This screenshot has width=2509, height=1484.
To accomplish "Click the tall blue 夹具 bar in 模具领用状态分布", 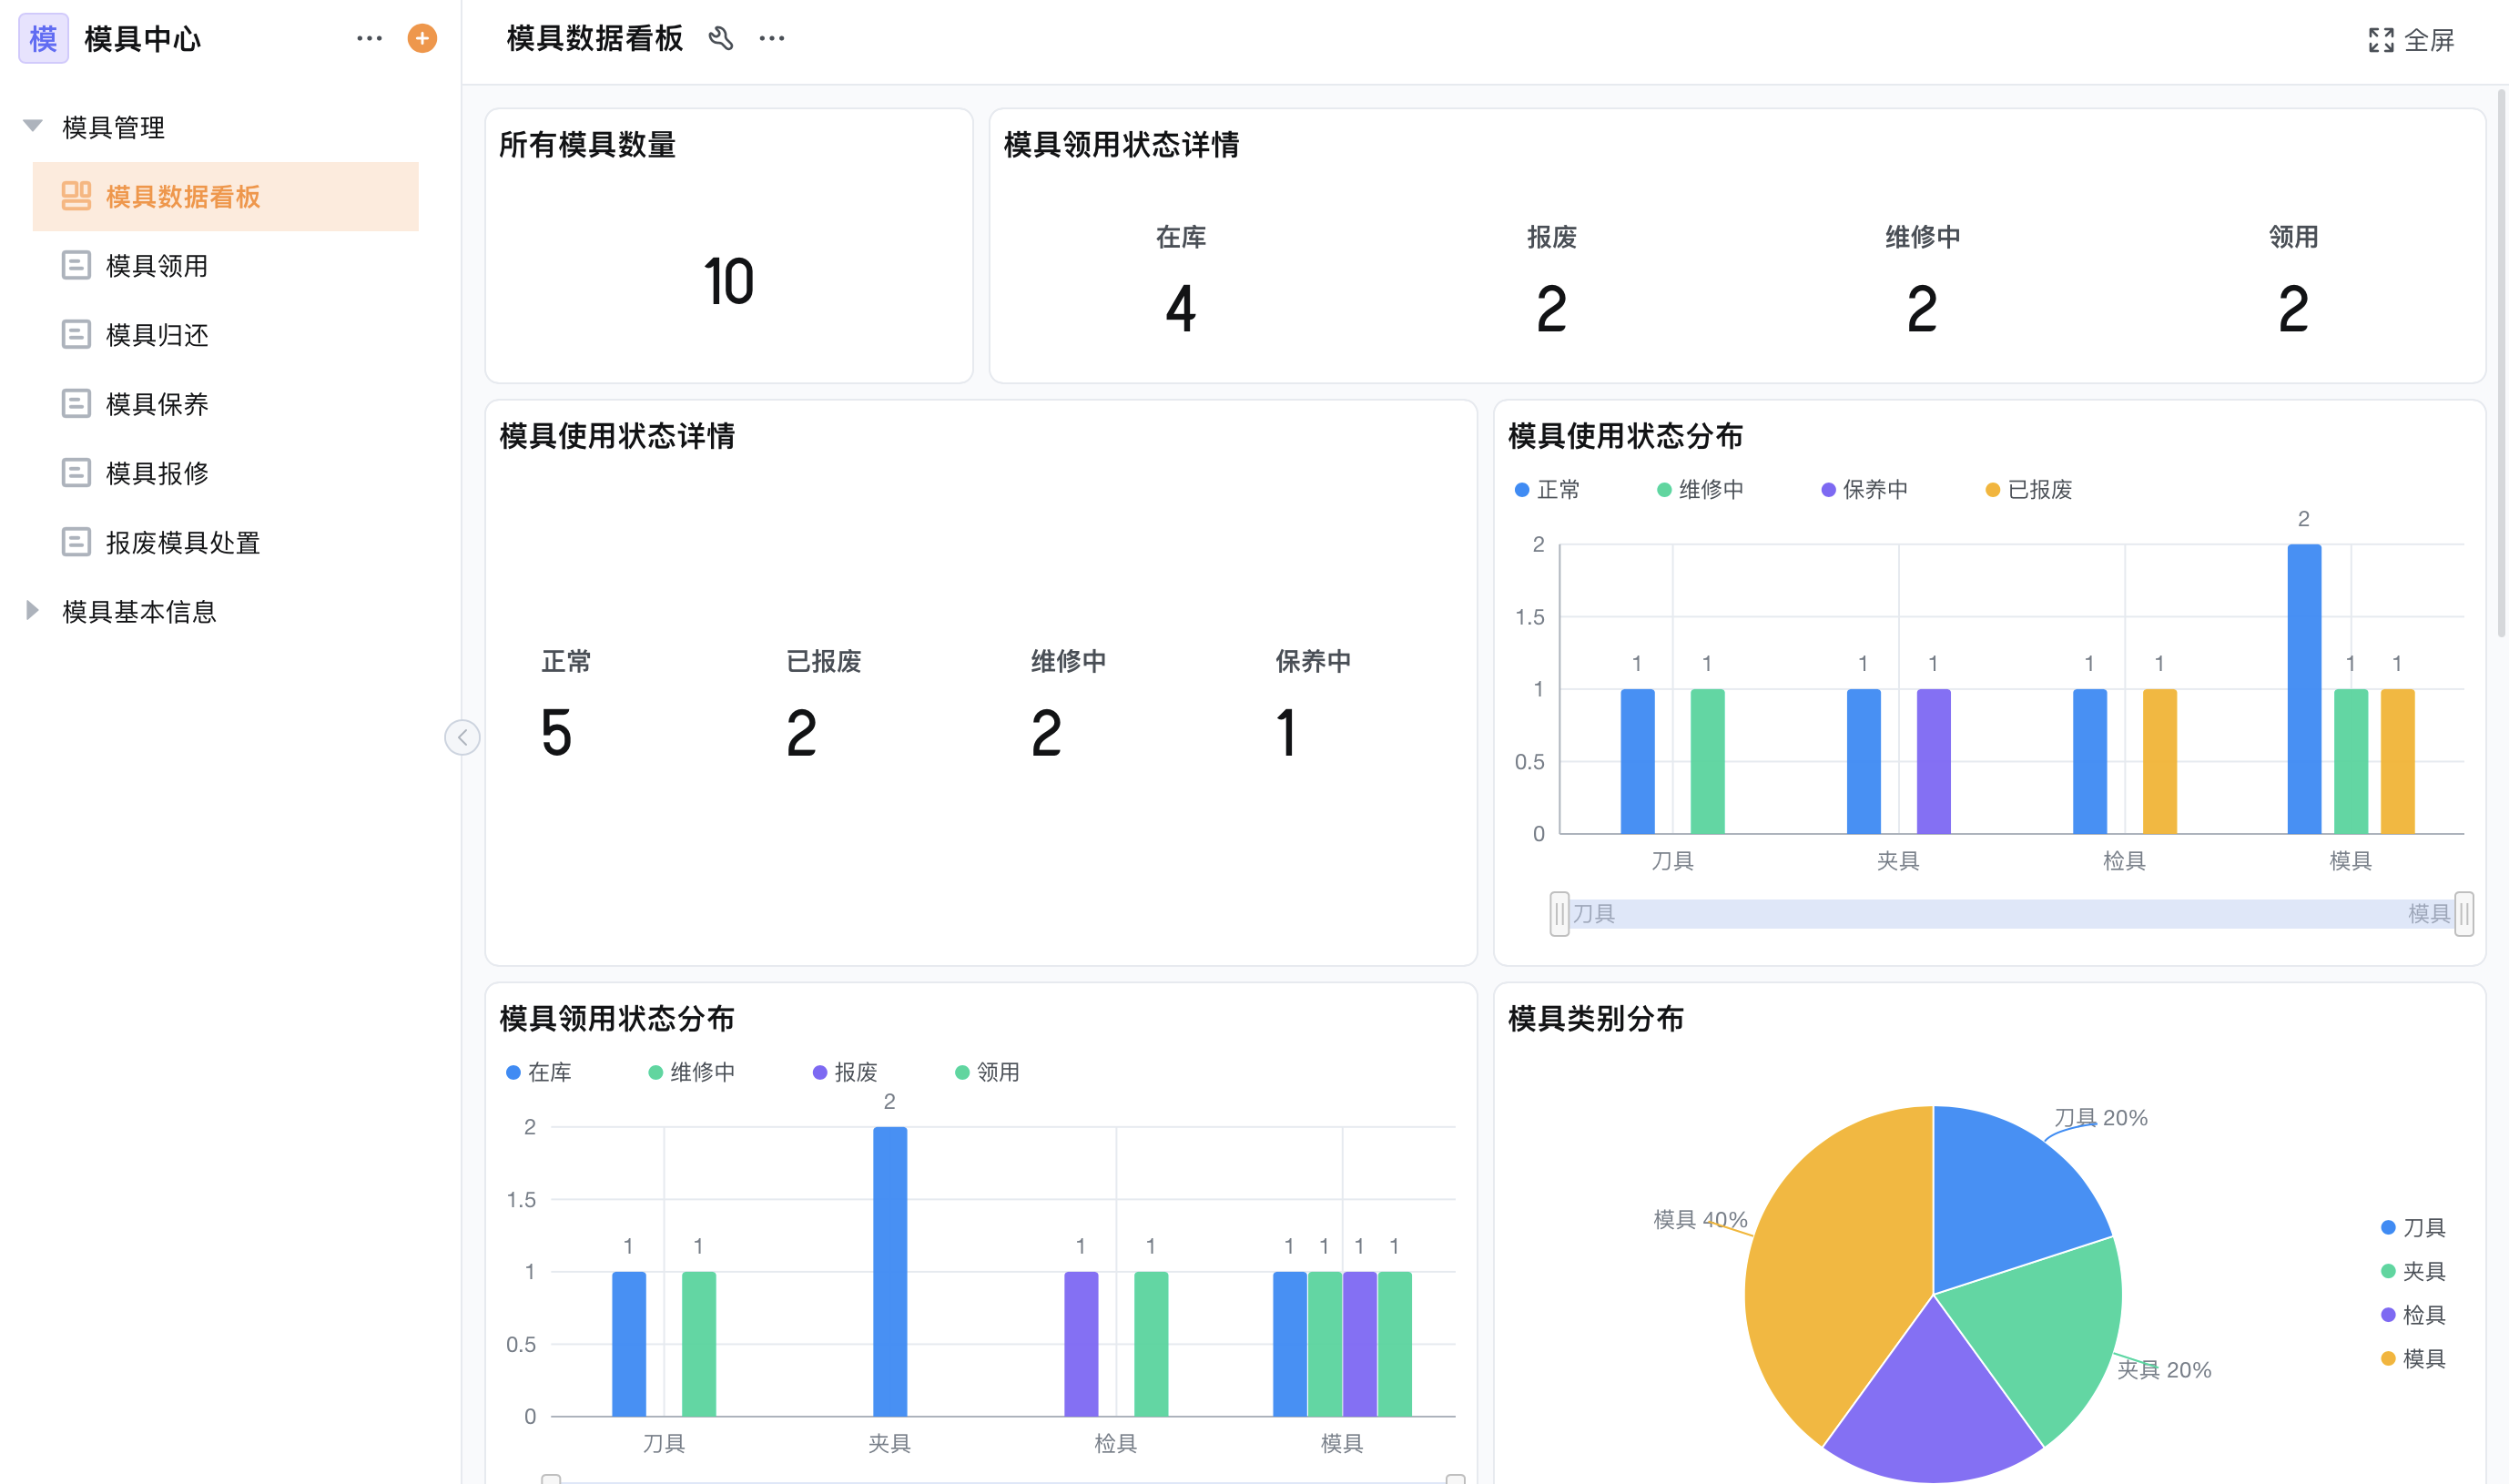I will 890,1272.
